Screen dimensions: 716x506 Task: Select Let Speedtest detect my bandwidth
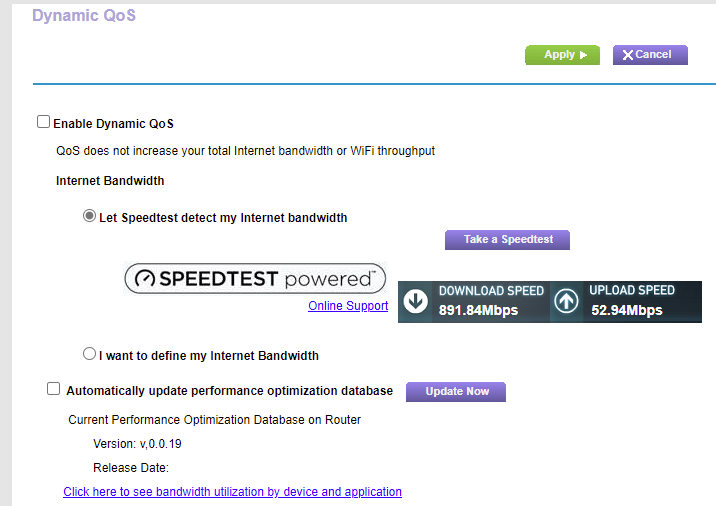click(x=90, y=216)
